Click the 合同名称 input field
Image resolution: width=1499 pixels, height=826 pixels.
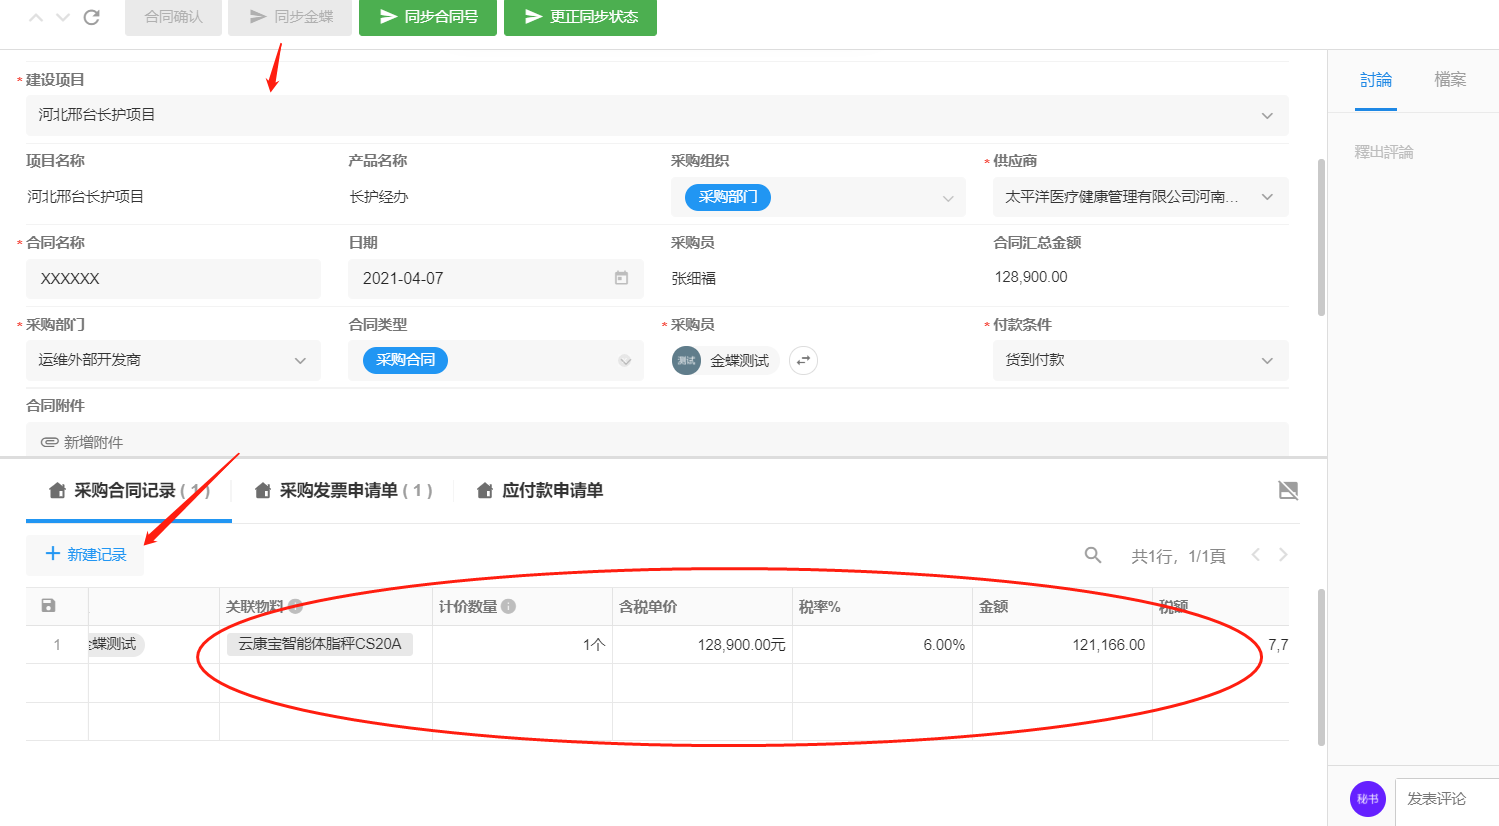pyautogui.click(x=173, y=279)
